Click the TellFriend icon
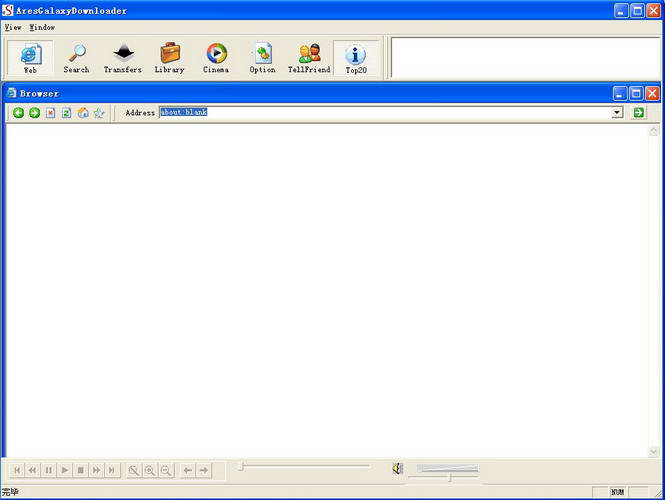This screenshot has width=665, height=500. pyautogui.click(x=309, y=58)
